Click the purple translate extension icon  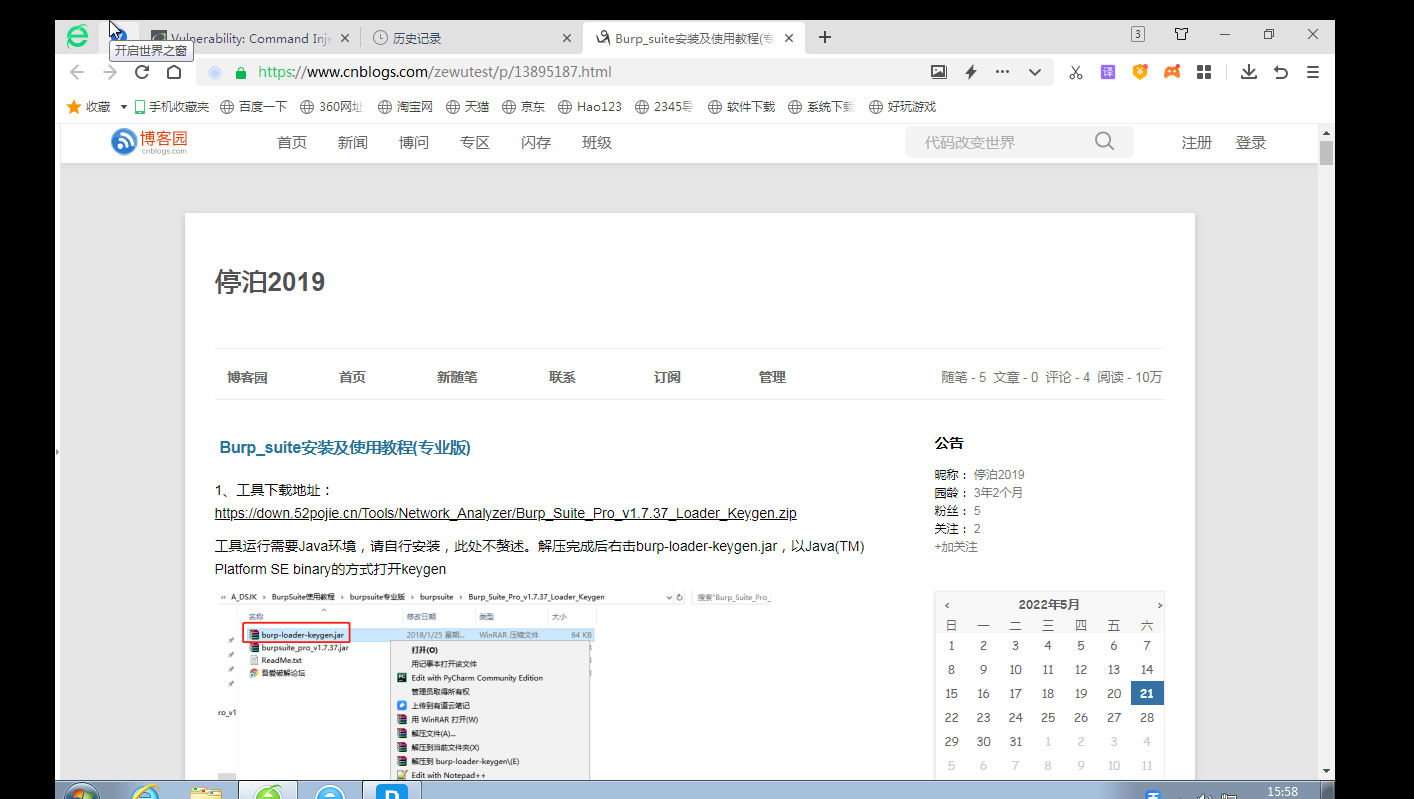[1108, 72]
